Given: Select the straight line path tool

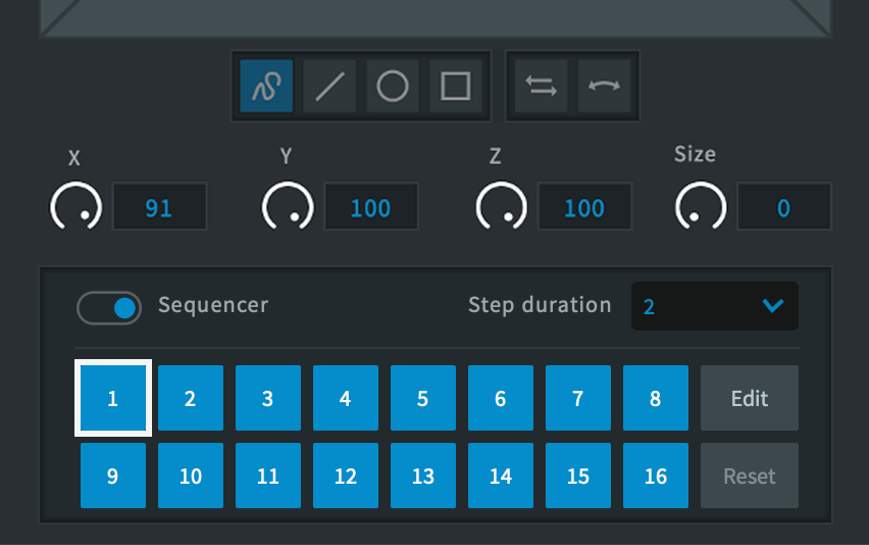Looking at the screenshot, I should [x=329, y=87].
